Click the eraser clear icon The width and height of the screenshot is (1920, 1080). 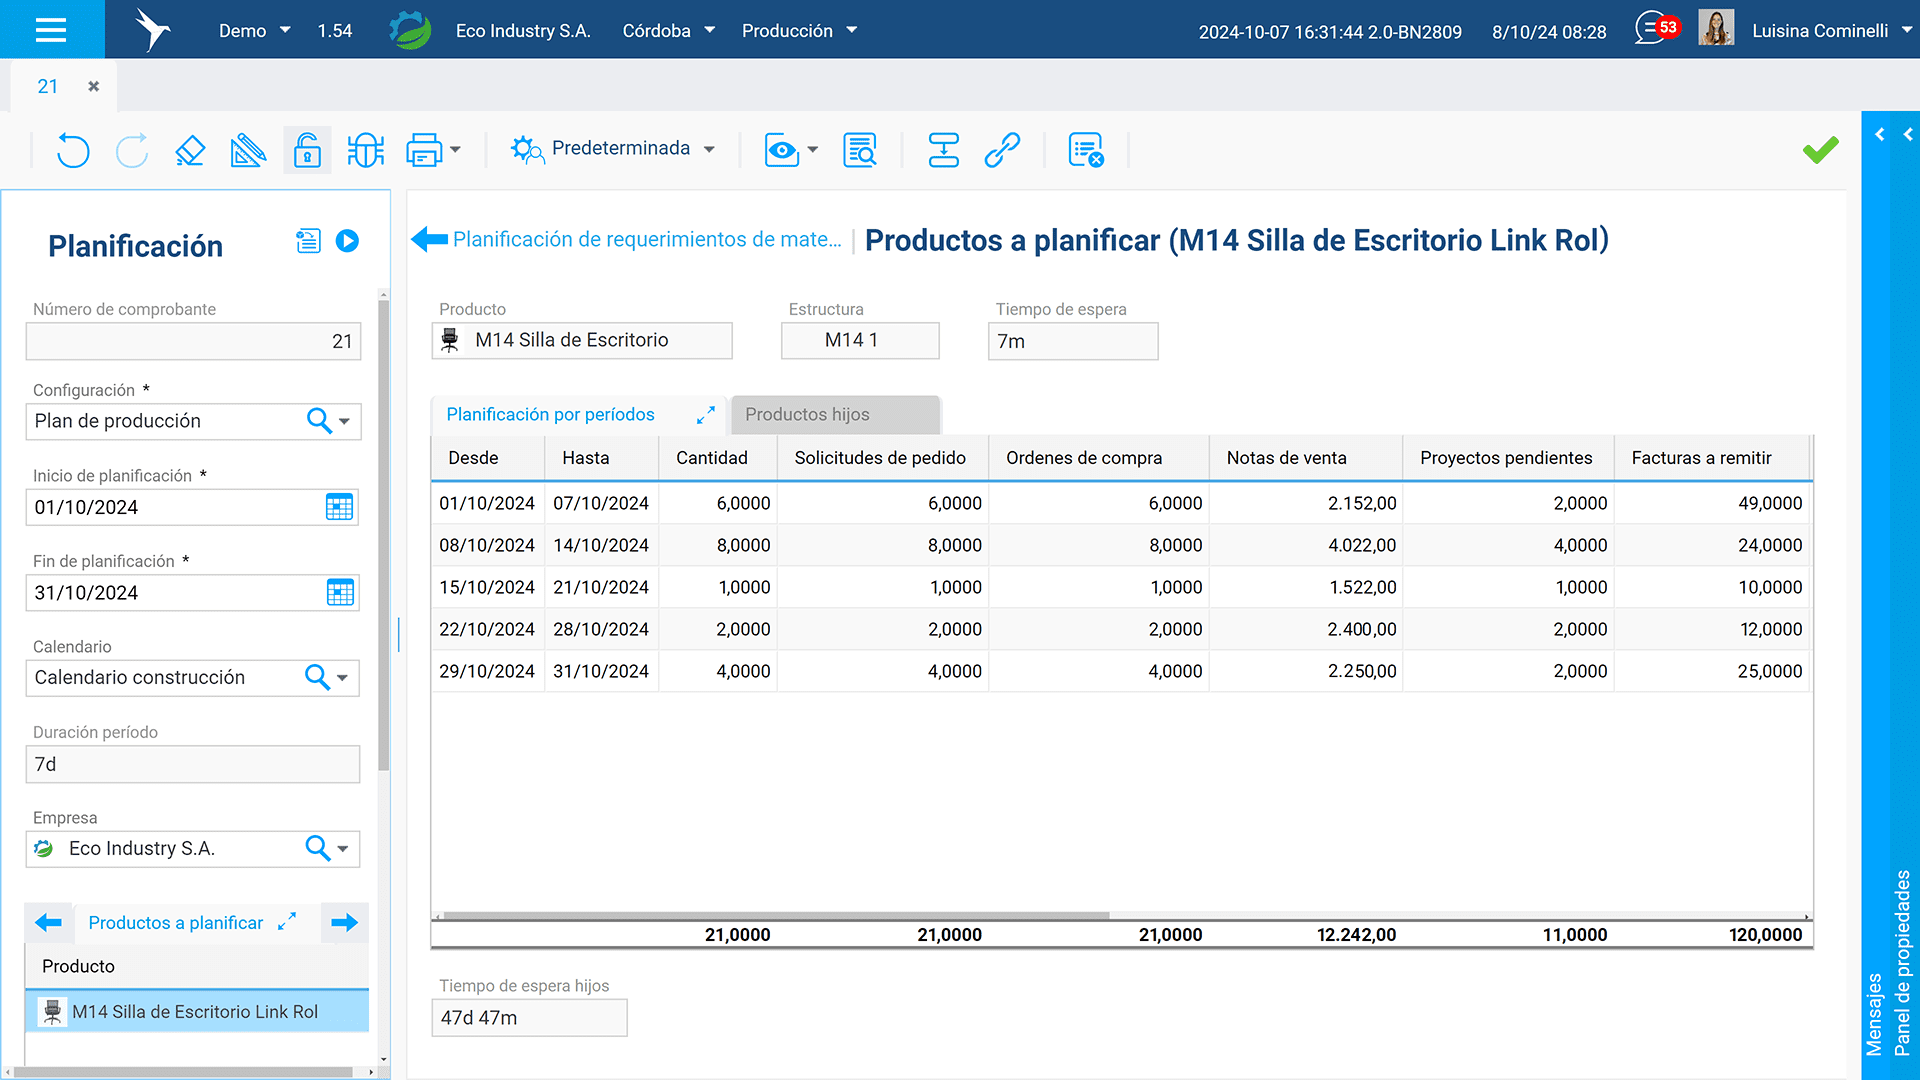coord(190,150)
